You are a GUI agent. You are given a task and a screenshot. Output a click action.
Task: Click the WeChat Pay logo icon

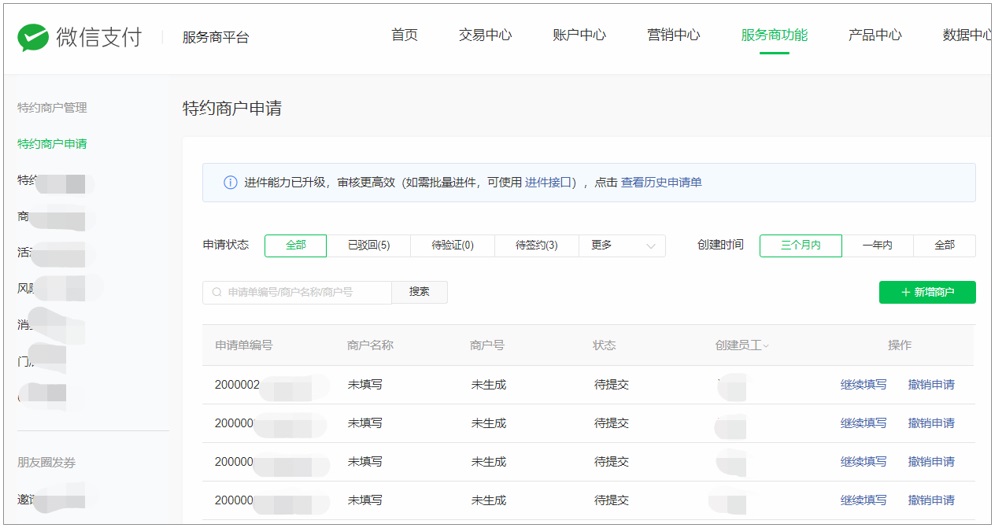[33, 37]
